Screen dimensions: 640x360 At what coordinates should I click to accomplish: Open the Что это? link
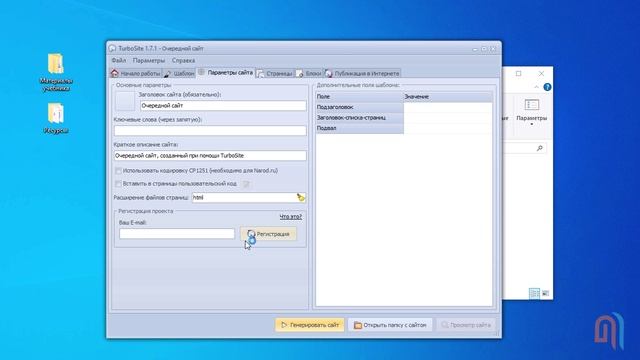pyautogui.click(x=291, y=217)
